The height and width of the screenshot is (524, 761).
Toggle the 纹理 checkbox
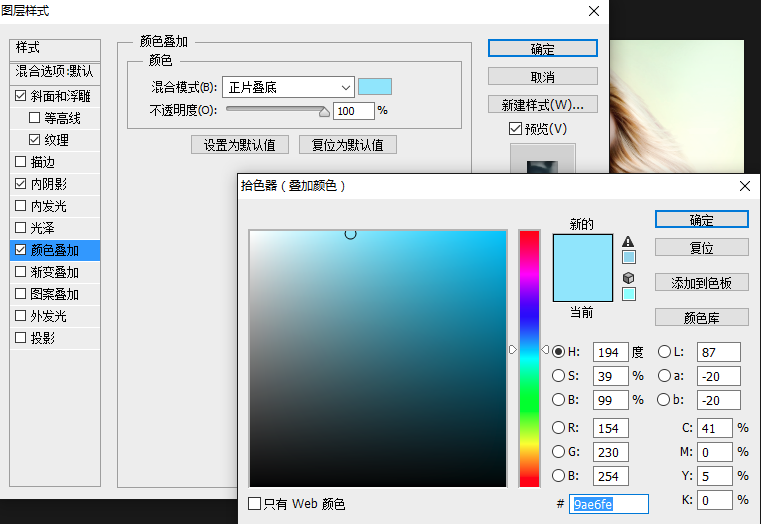(x=34, y=140)
